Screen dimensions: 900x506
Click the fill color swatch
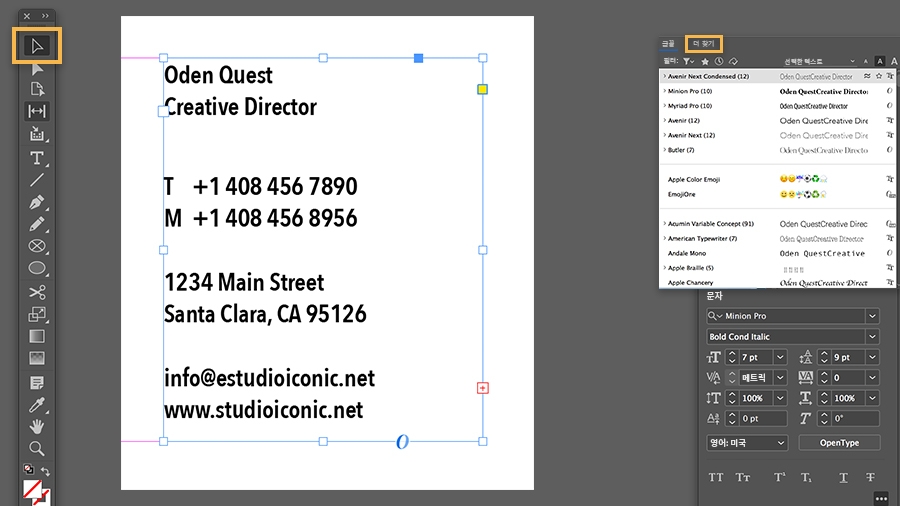coord(32,489)
